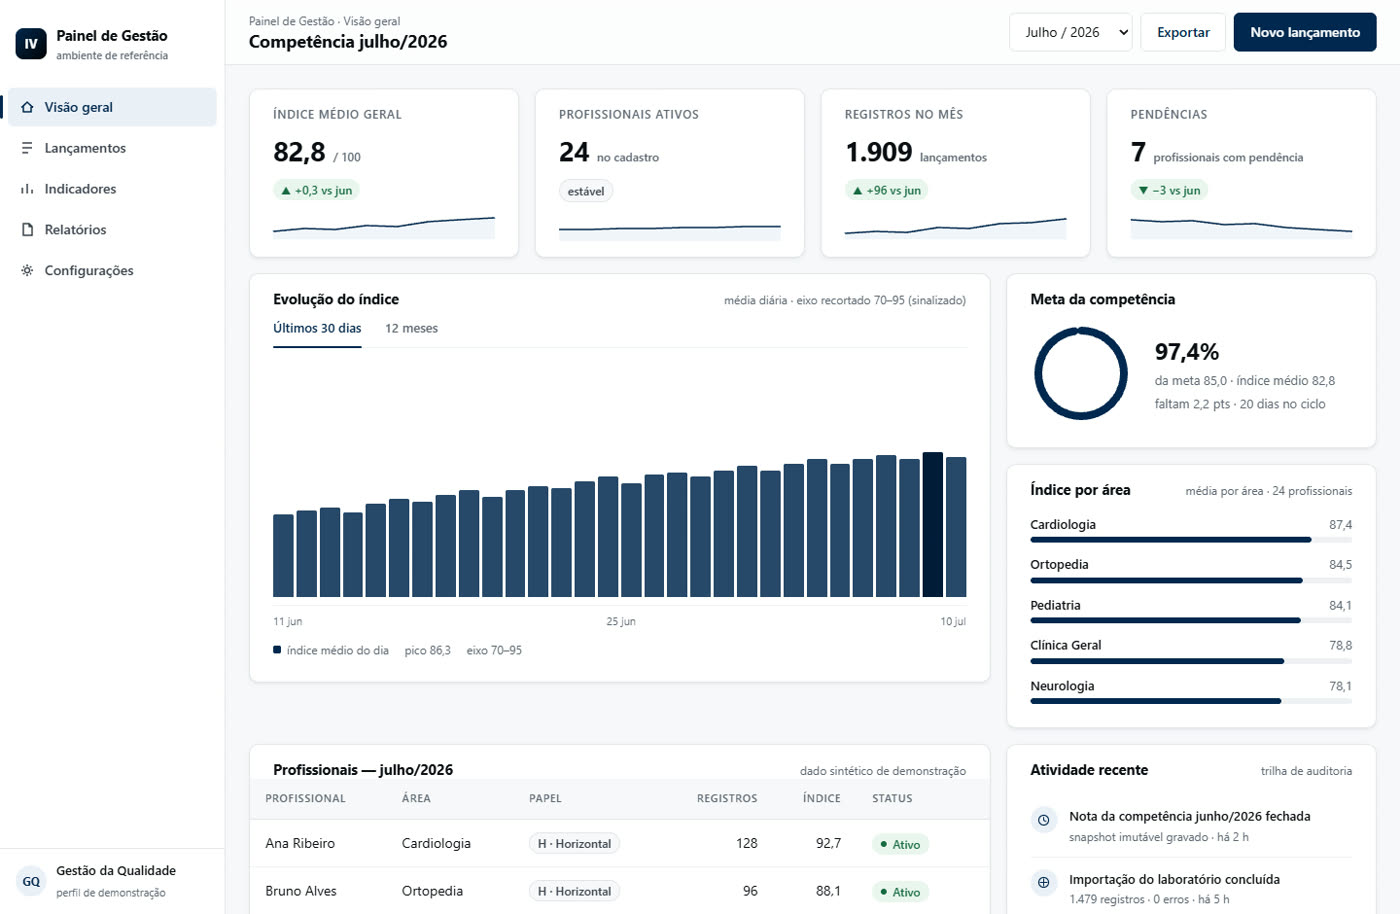Click the Ortopedia progress bar
Screen dimensions: 1400x914
[1191, 580]
